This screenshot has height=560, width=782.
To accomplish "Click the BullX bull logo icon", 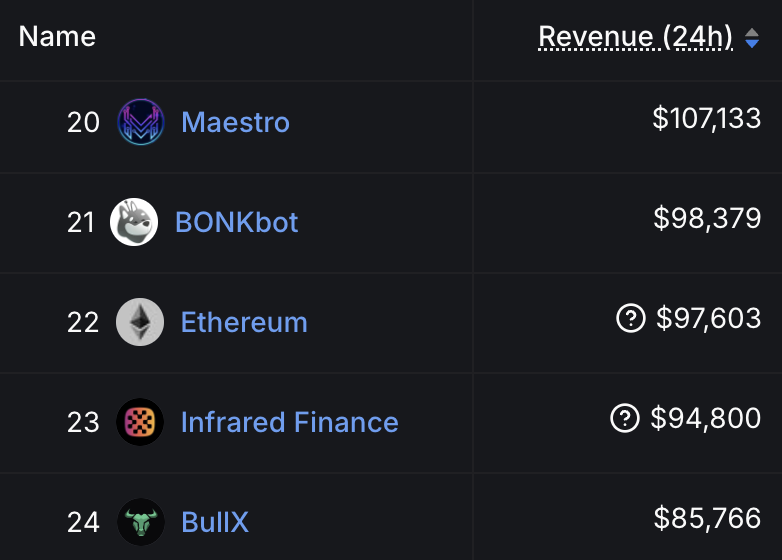I will click(x=141, y=522).
